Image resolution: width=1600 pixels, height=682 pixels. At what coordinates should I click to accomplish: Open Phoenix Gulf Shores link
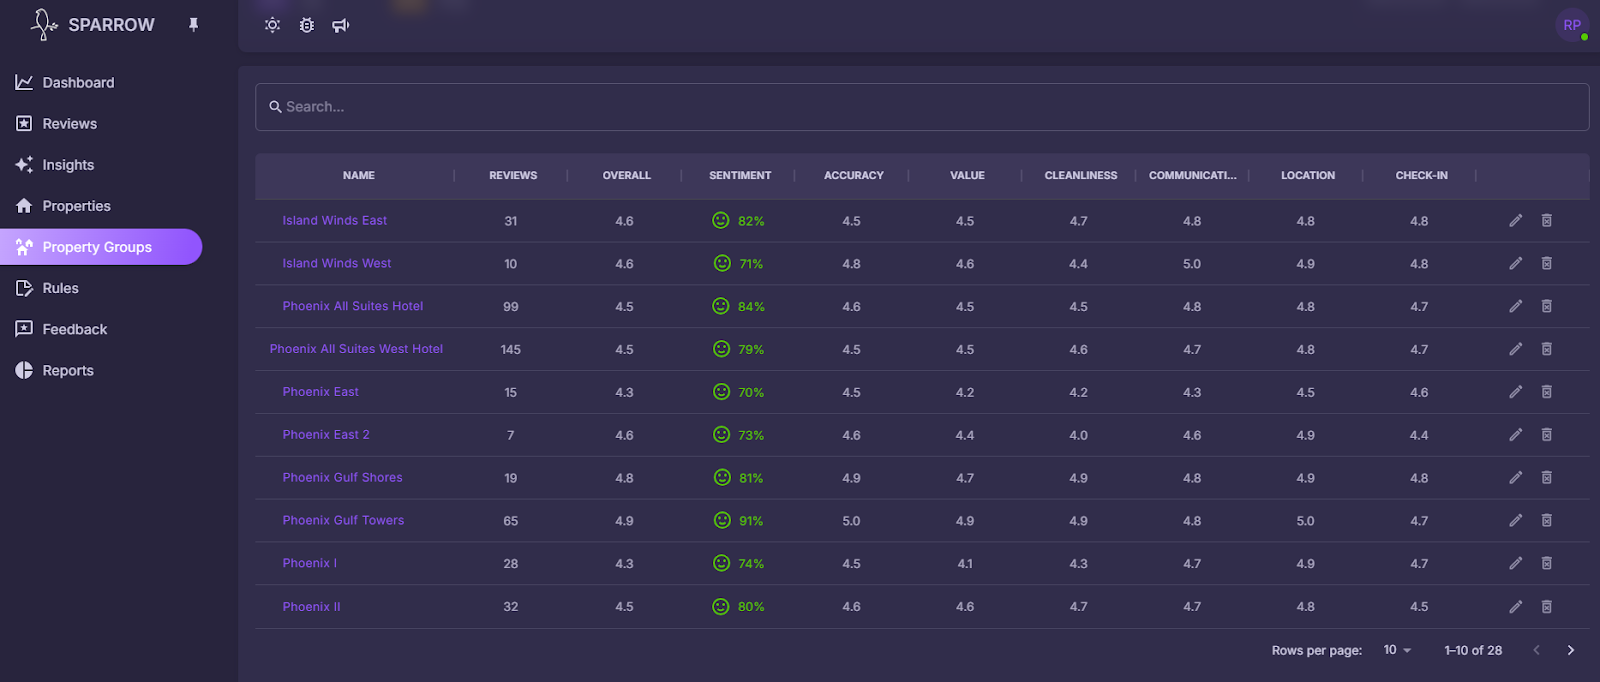[x=342, y=478]
